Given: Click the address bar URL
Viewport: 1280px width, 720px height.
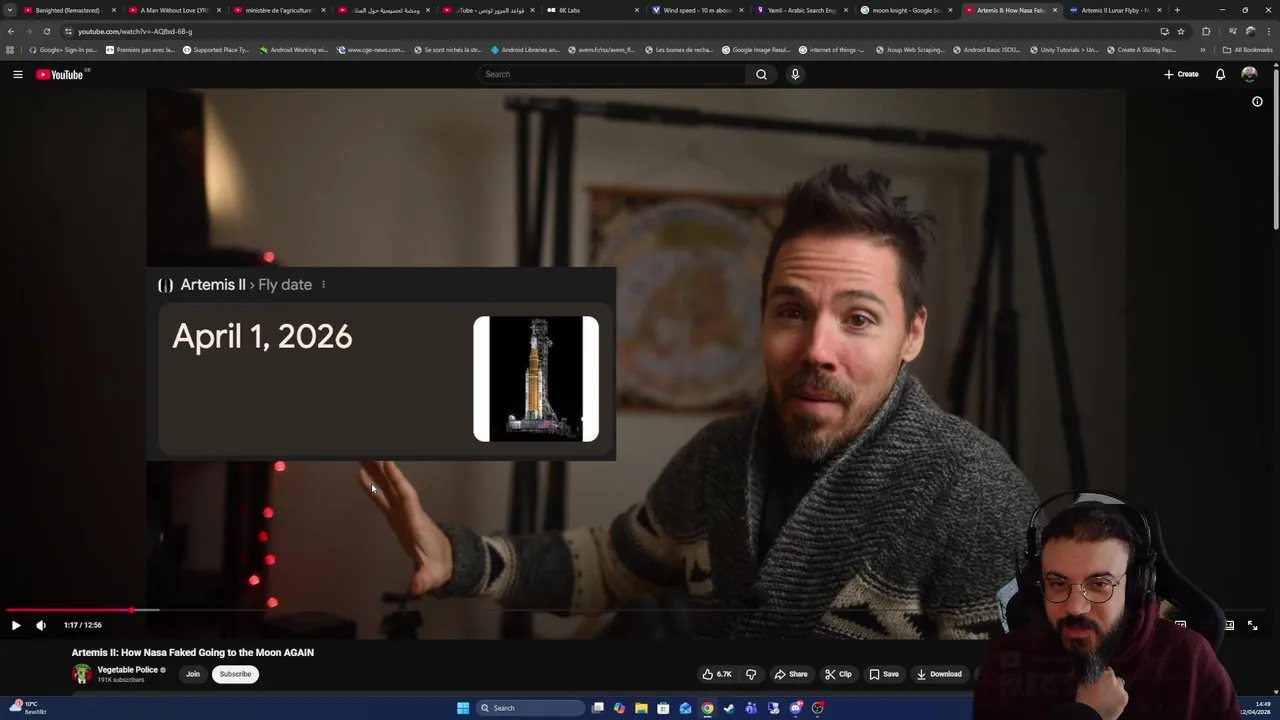Looking at the screenshot, I should pyautogui.click(x=135, y=31).
